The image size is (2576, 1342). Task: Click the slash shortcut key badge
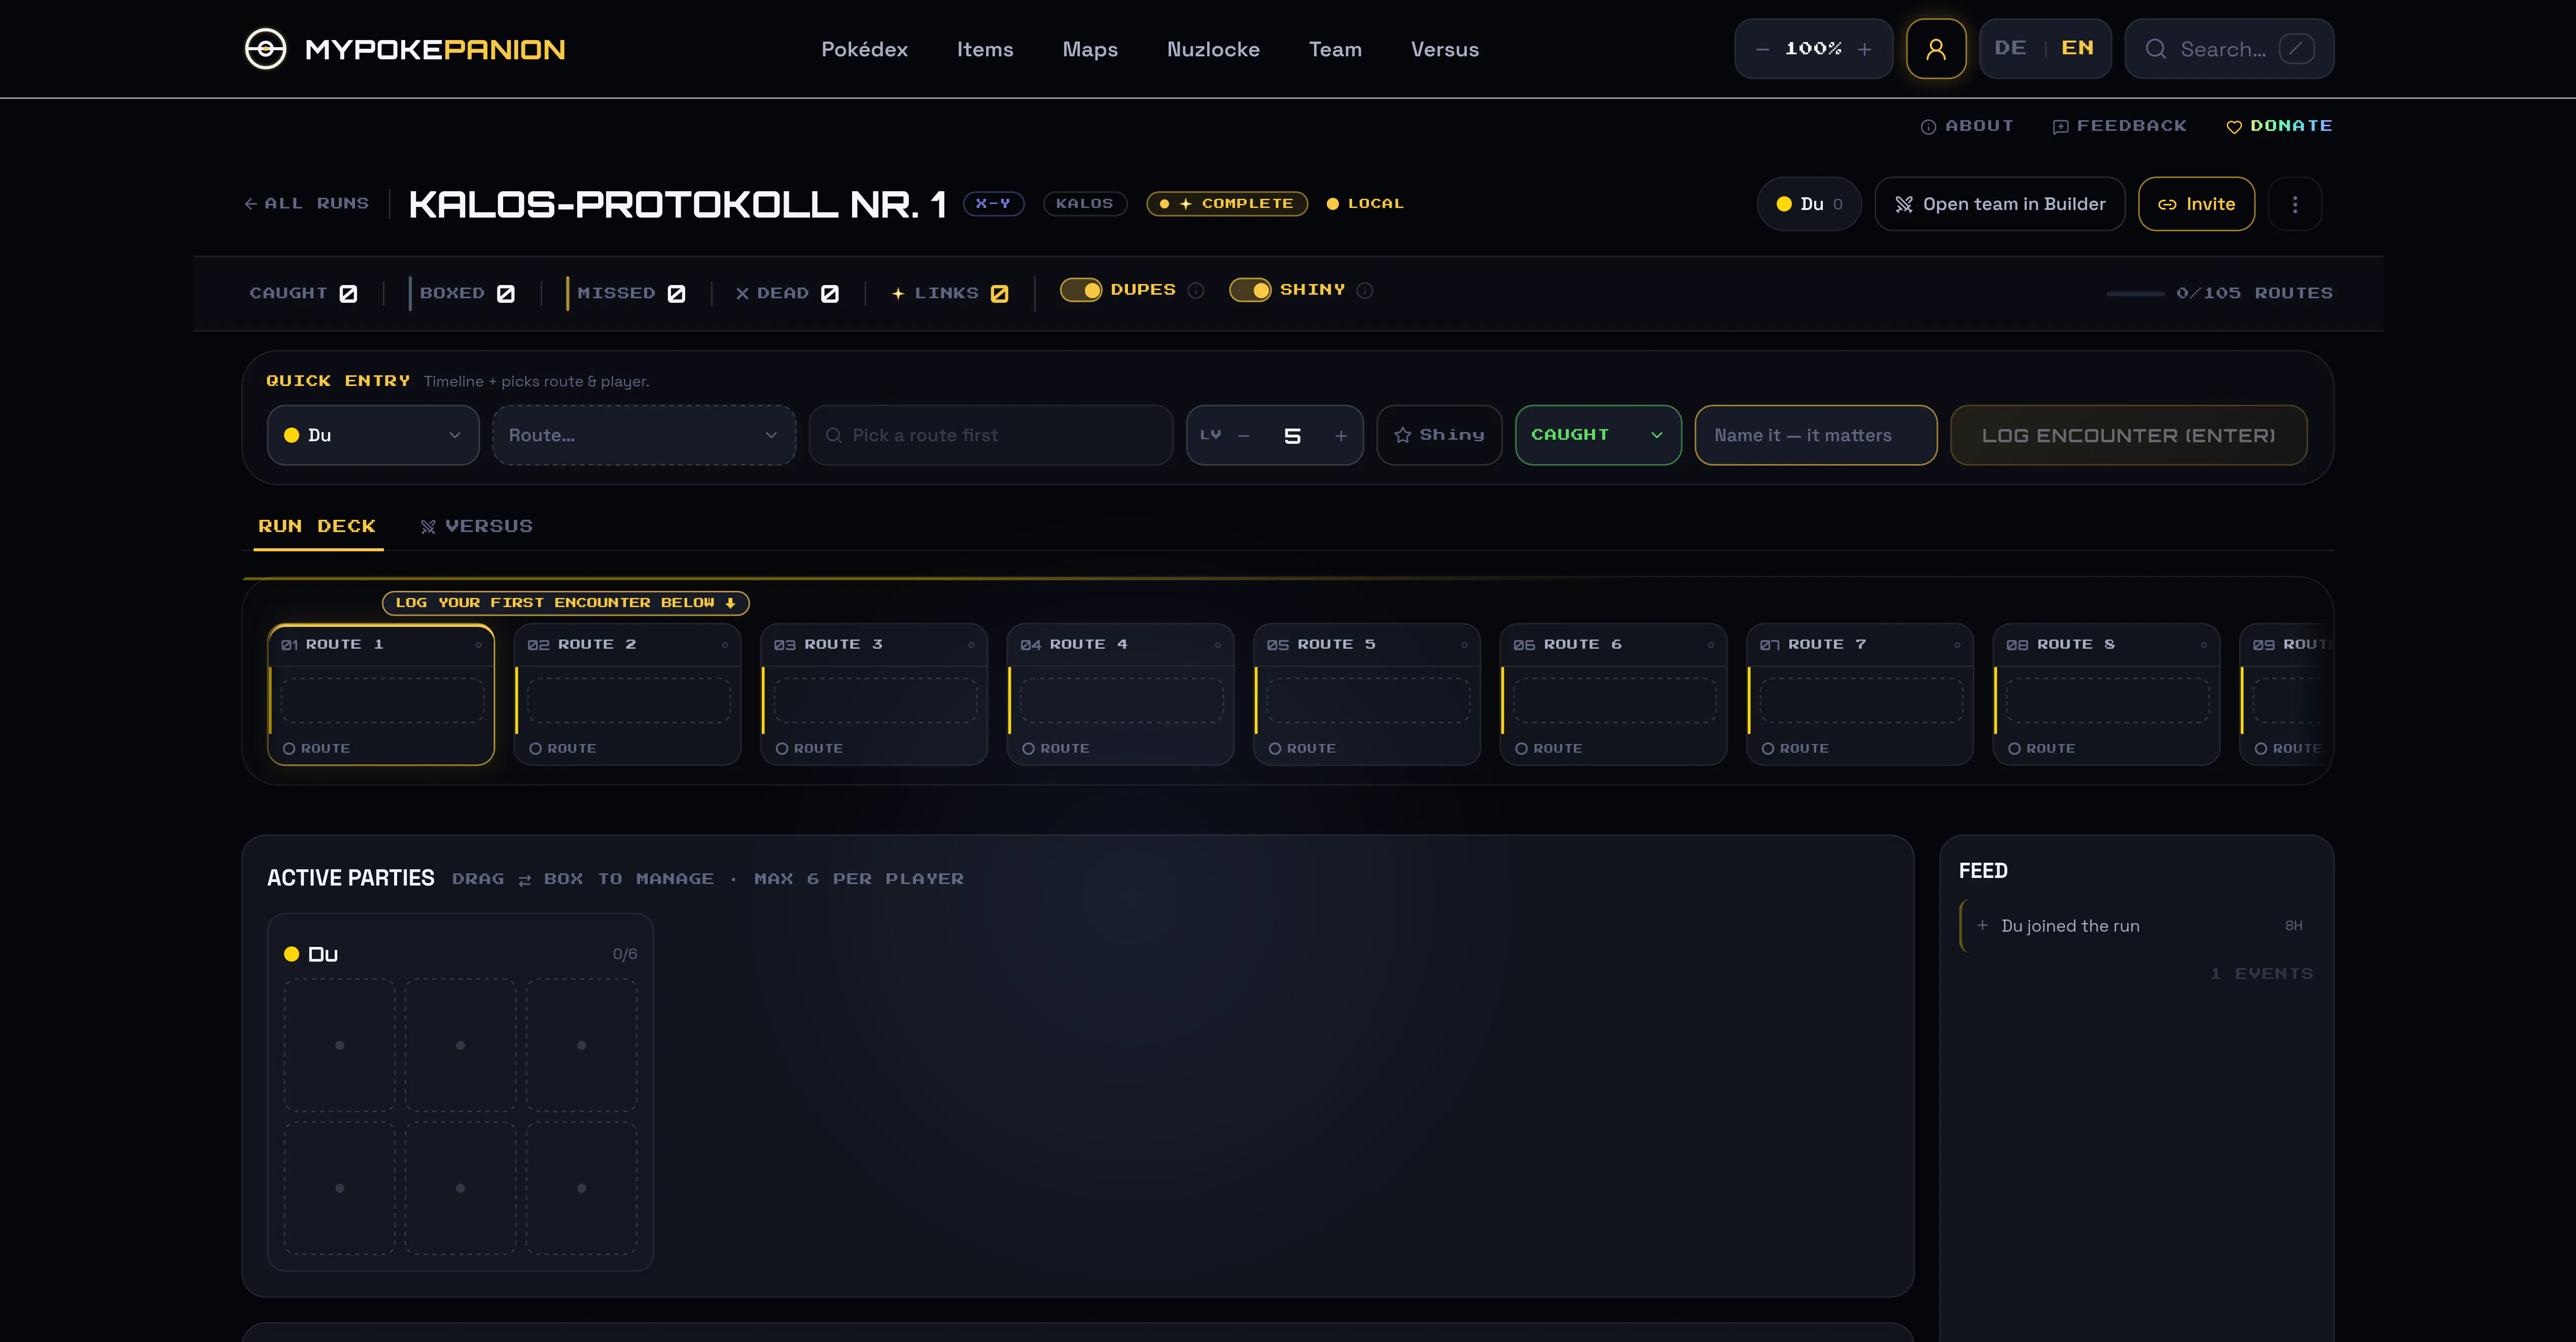(x=2297, y=49)
